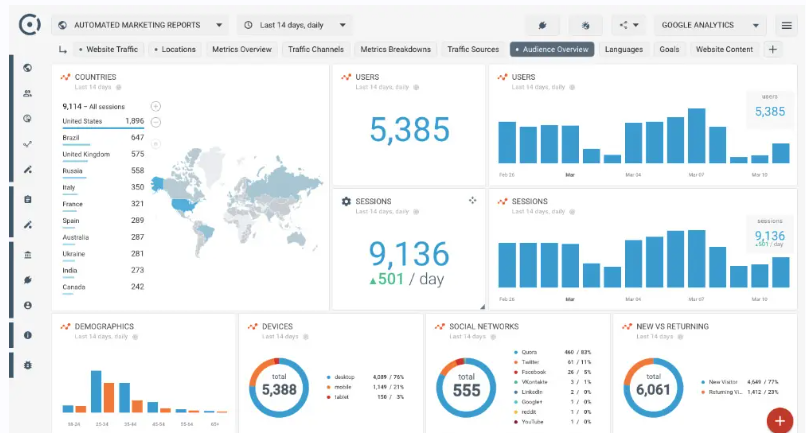Zoom in on the countries map

(x=156, y=106)
